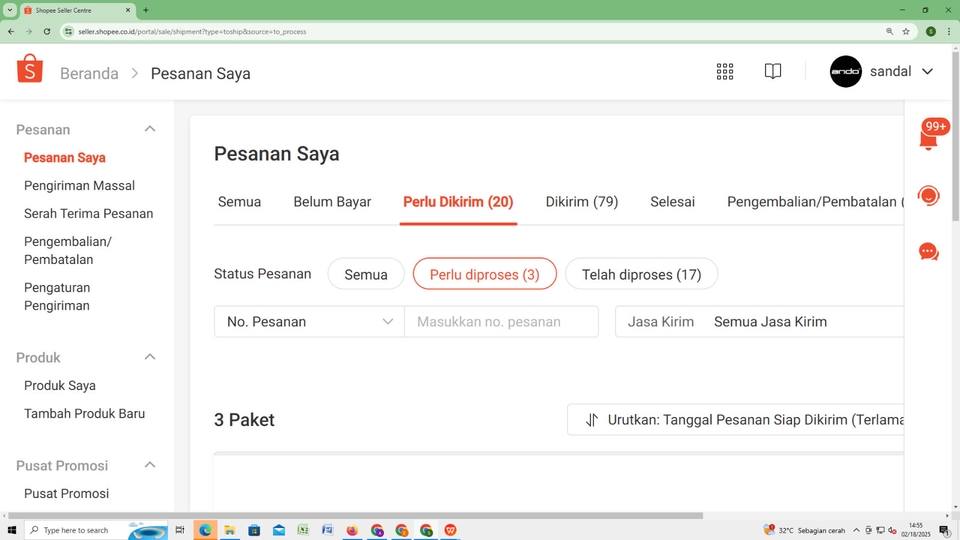Open Task View in the taskbar
The image size is (960, 540).
tap(179, 530)
